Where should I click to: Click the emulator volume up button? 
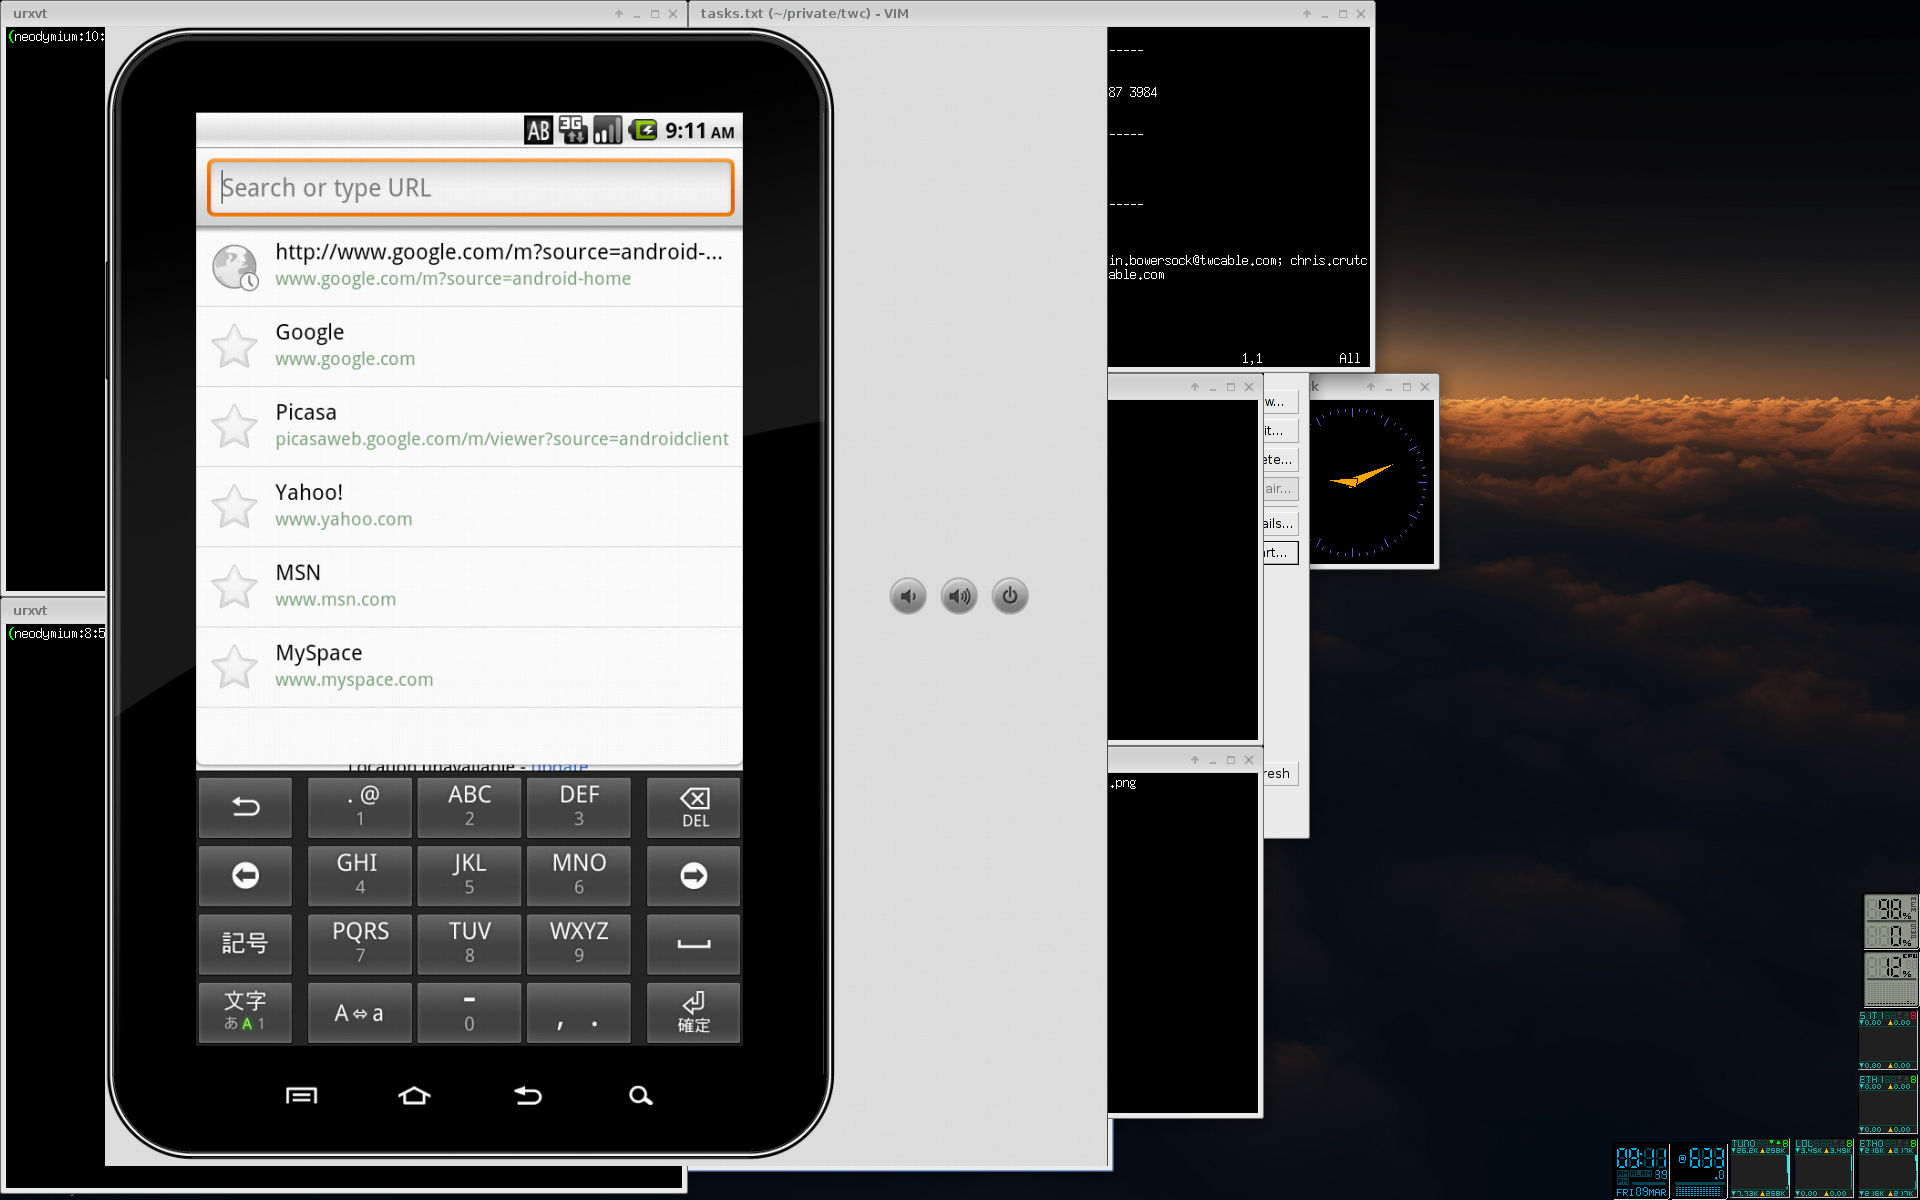[959, 597]
